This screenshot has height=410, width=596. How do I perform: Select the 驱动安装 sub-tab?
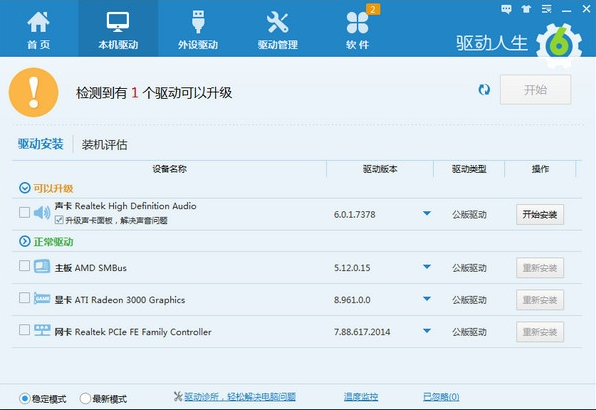(41, 144)
